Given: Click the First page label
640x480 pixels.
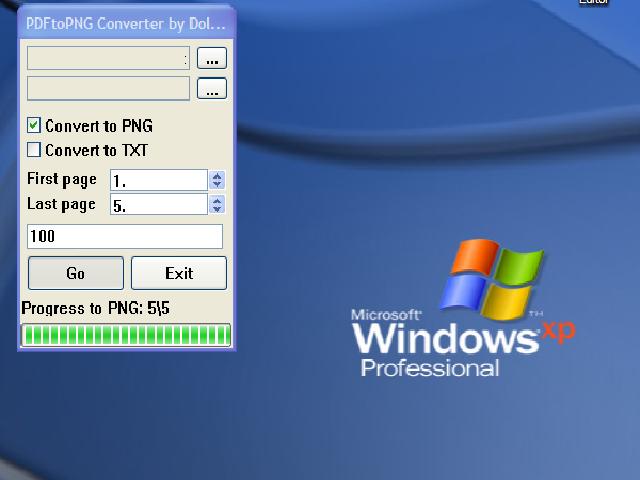Looking at the screenshot, I should (62, 180).
